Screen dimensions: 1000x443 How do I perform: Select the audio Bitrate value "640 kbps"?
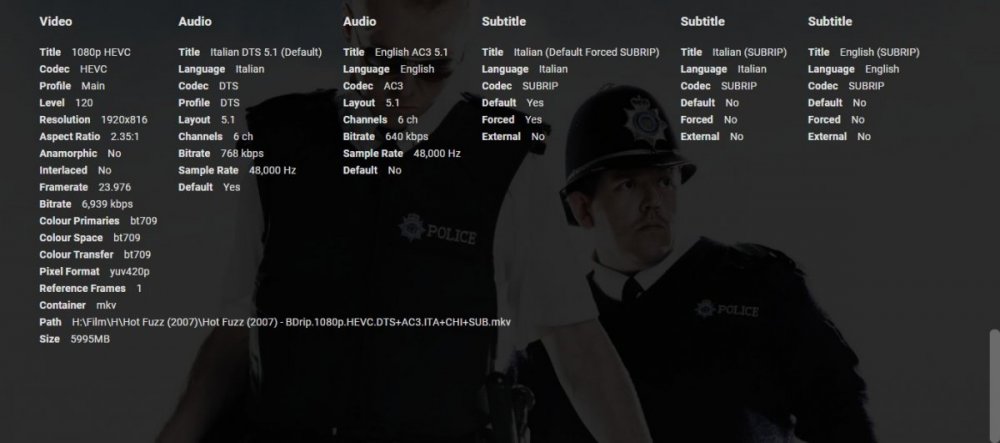click(406, 136)
